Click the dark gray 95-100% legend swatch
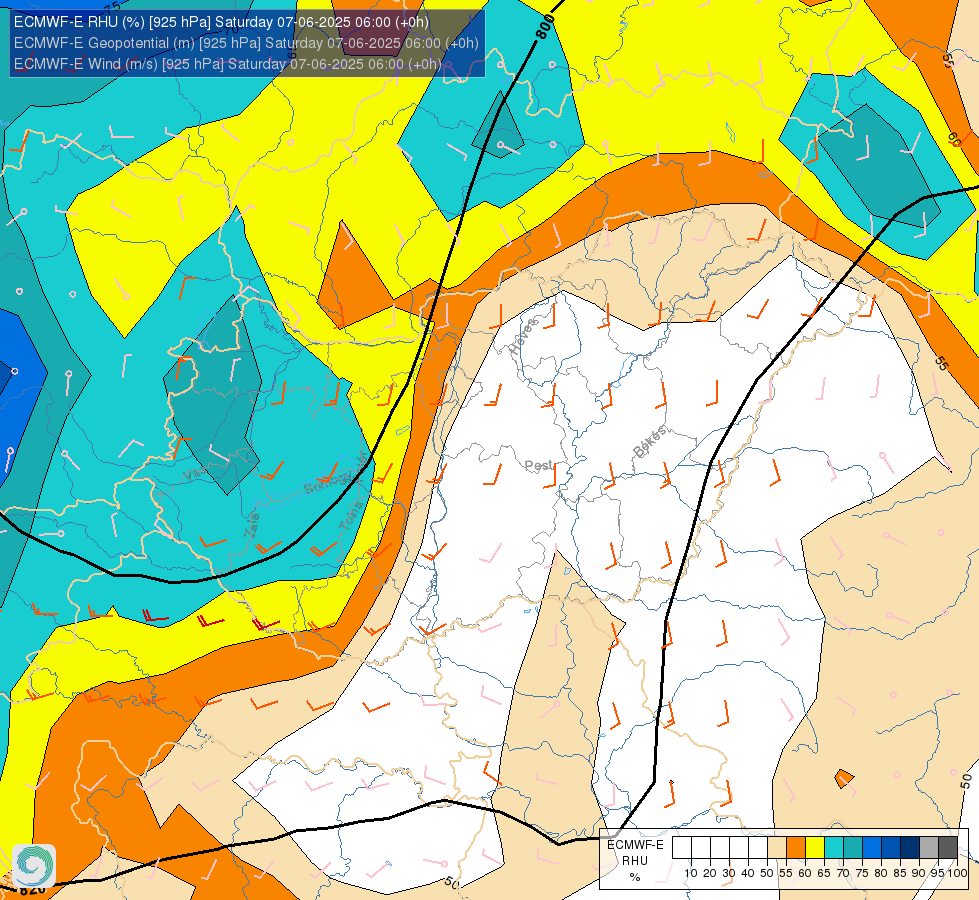Screen dimensions: 979x900 click(x=948, y=848)
